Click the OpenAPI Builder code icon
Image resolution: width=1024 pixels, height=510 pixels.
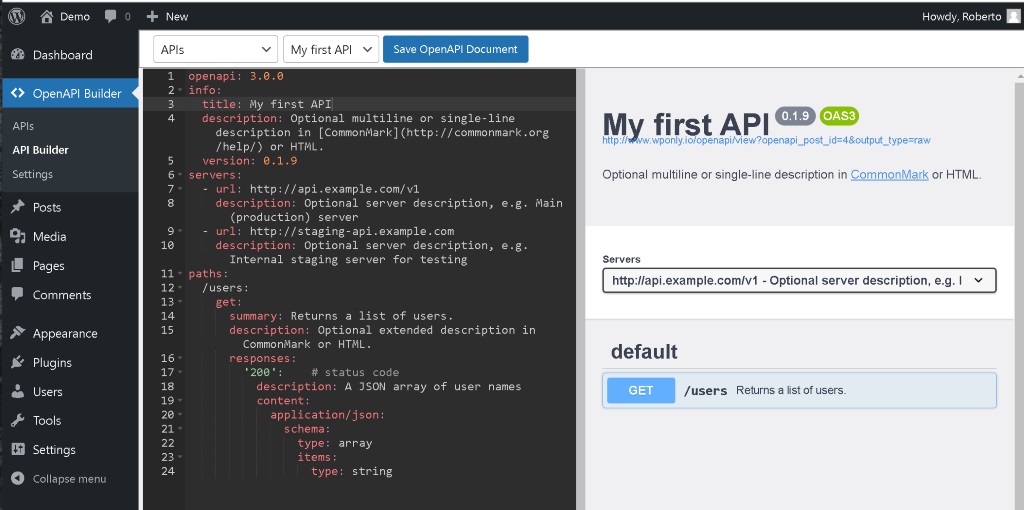tap(18, 93)
